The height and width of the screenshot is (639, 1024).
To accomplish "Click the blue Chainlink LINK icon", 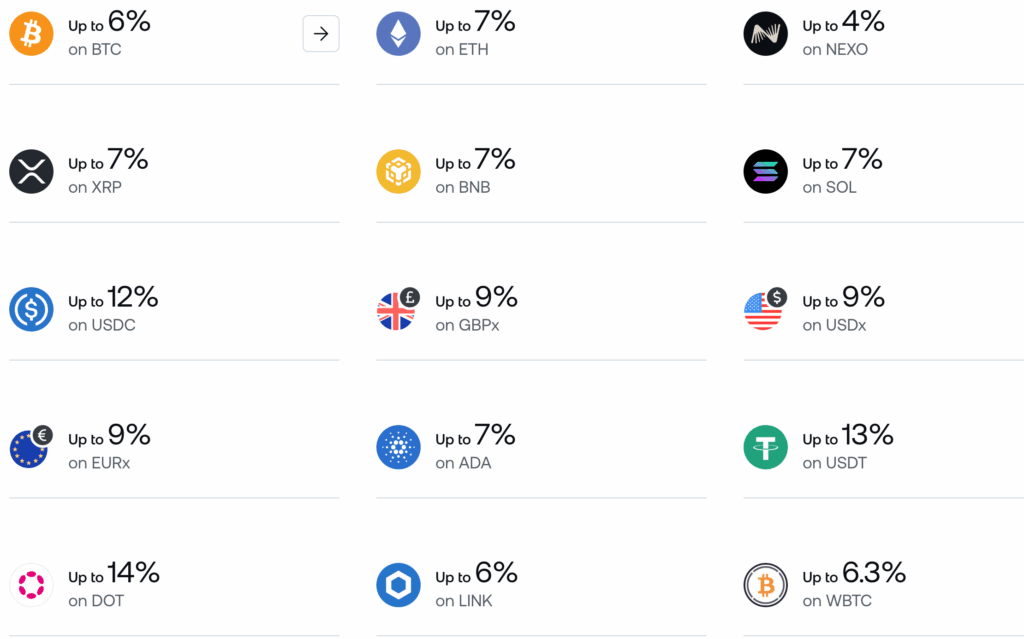I will coord(398,585).
